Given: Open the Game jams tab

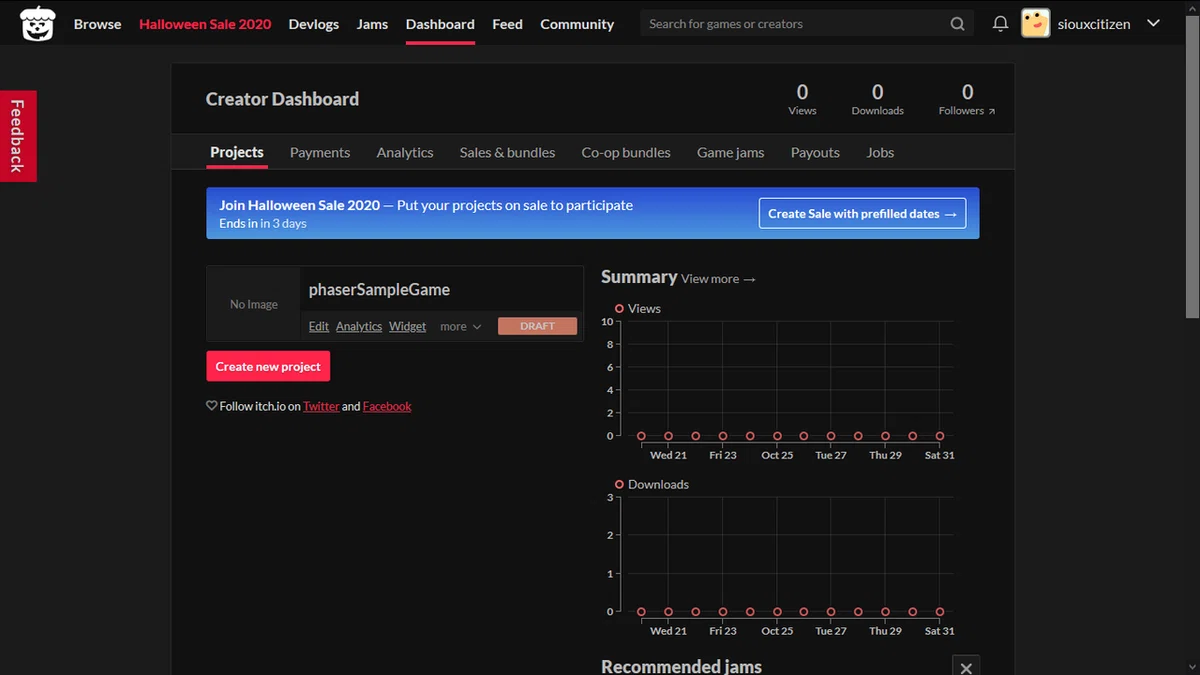Looking at the screenshot, I should tap(730, 152).
